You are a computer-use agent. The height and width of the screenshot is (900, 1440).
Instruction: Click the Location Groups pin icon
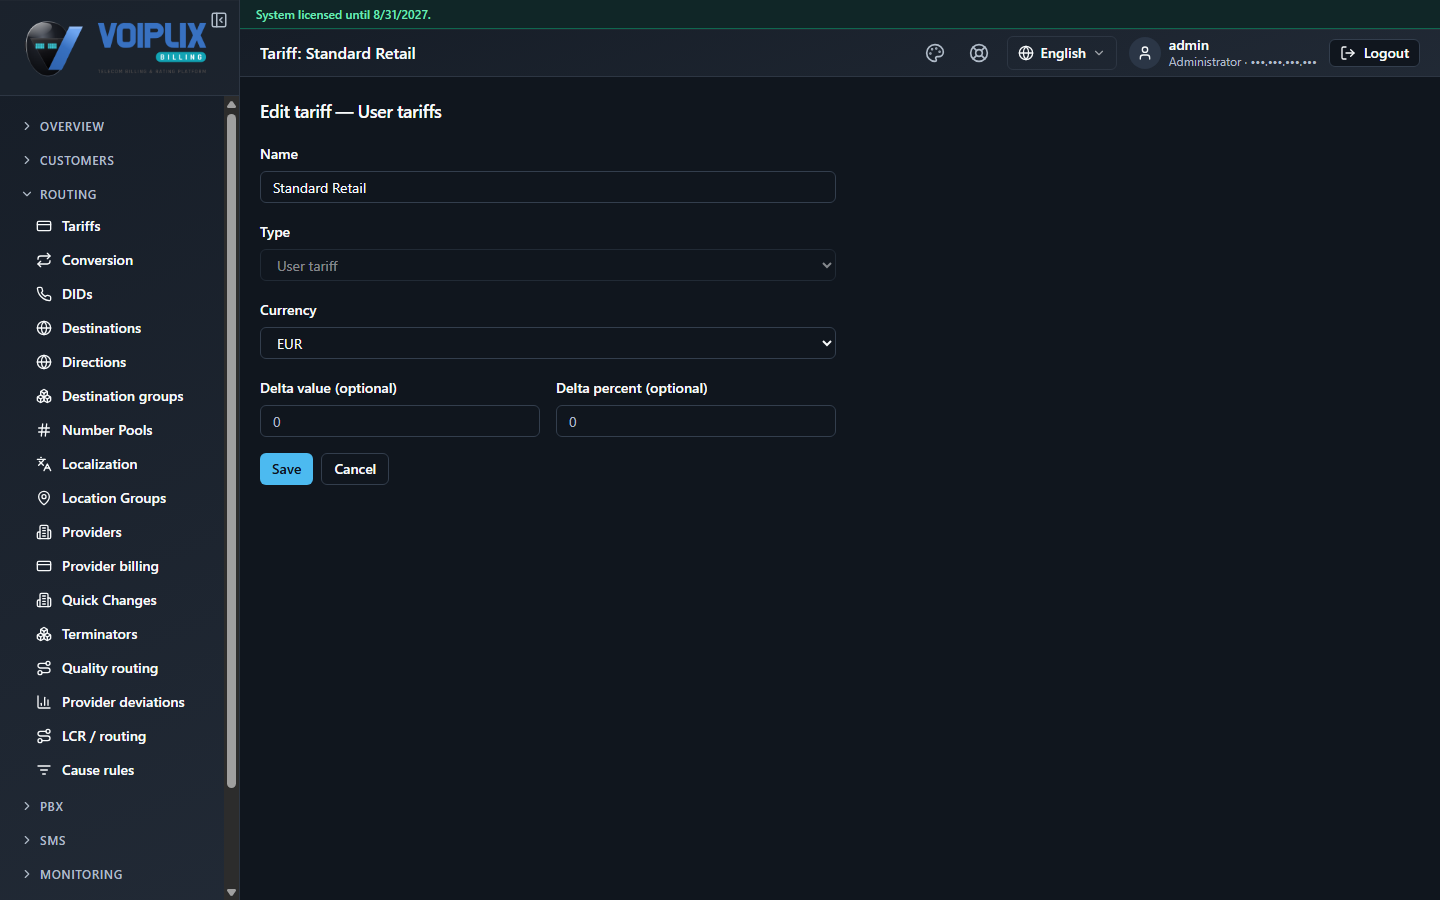click(x=44, y=498)
